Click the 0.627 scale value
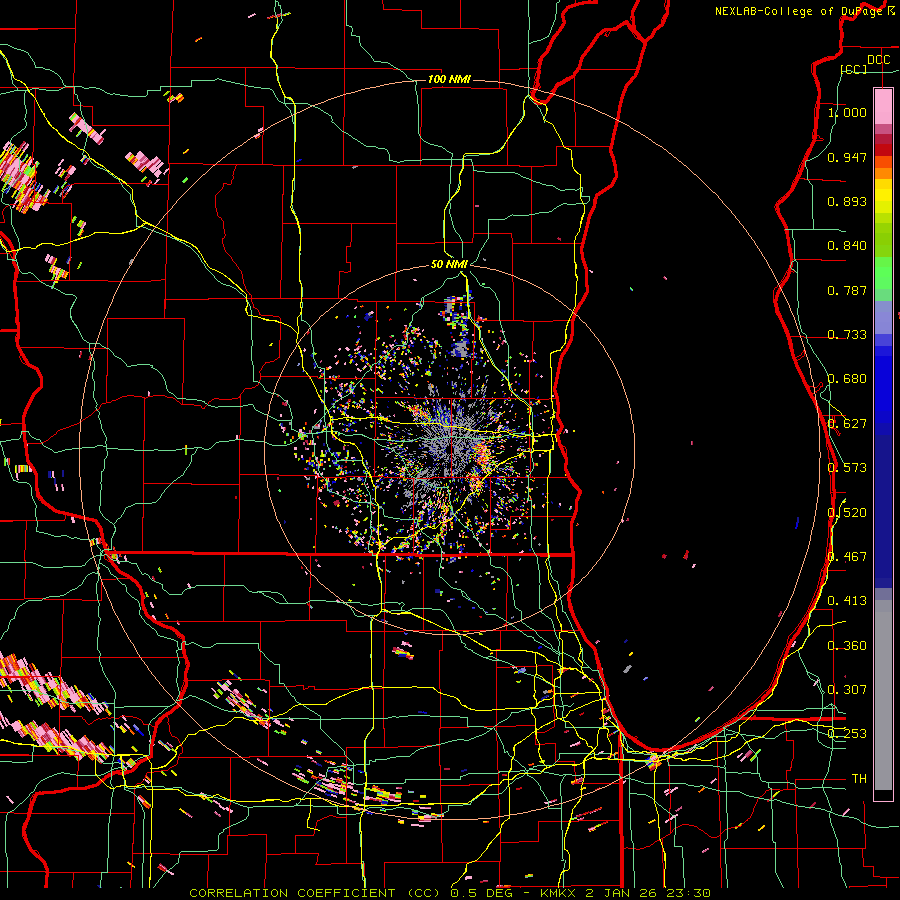 (847, 424)
